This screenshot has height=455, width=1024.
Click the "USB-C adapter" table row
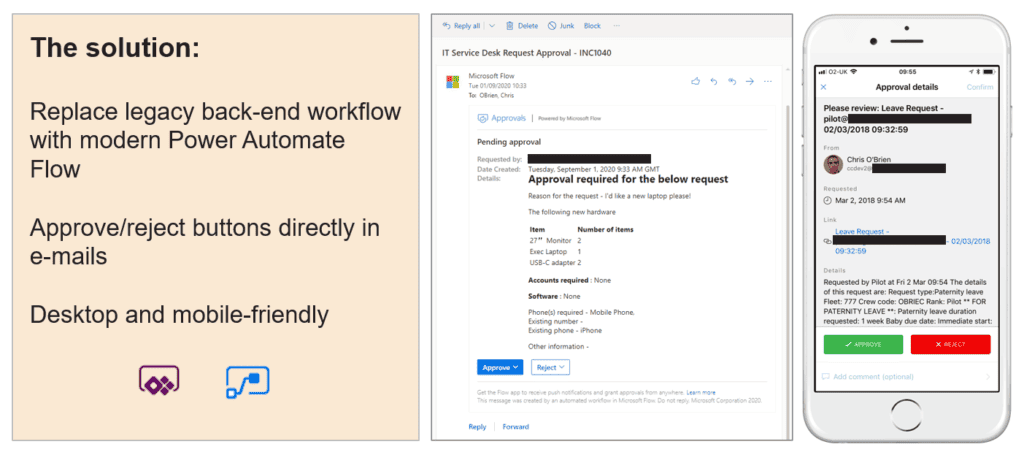555,262
